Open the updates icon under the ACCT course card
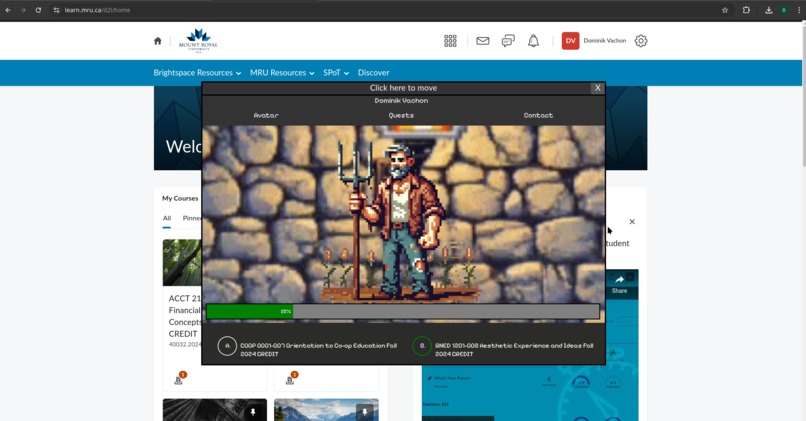 click(179, 378)
